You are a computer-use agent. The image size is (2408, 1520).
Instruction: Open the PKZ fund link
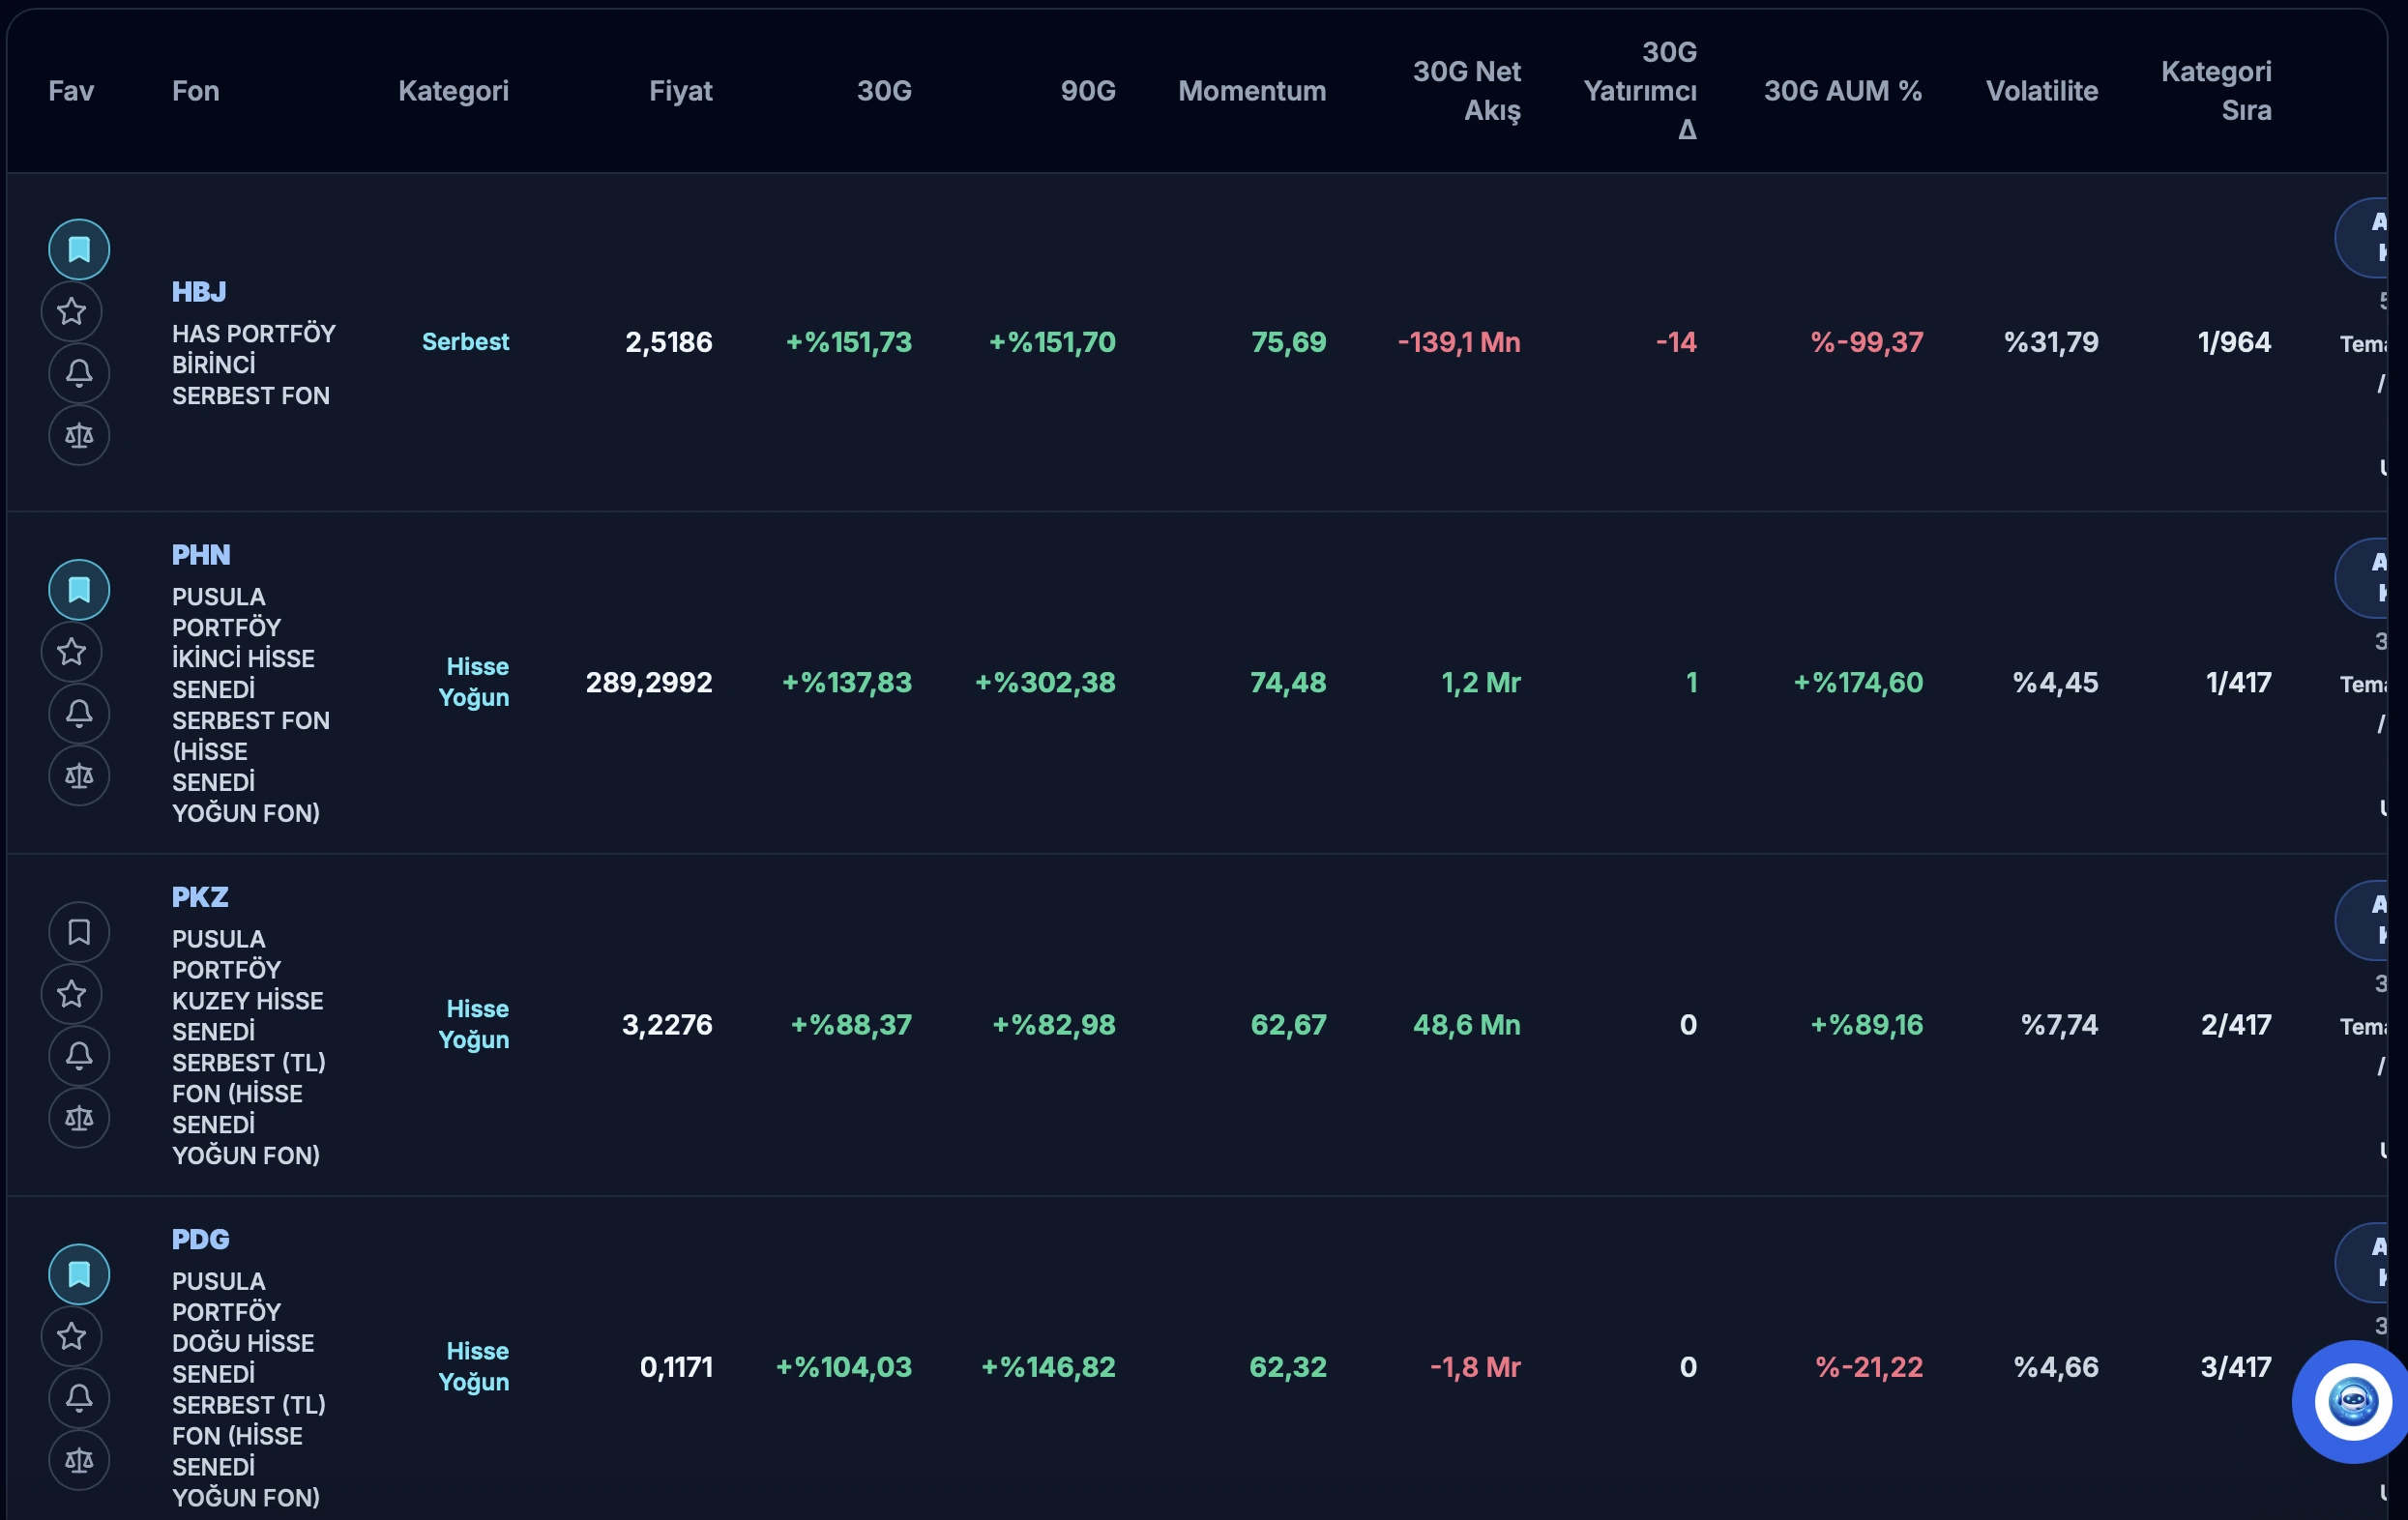[200, 897]
